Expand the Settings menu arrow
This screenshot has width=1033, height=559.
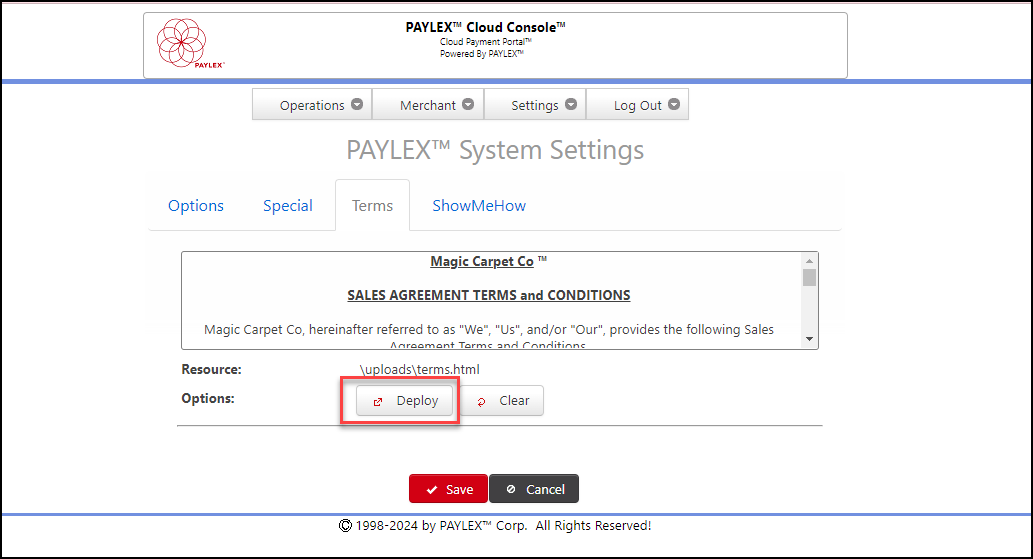point(571,104)
